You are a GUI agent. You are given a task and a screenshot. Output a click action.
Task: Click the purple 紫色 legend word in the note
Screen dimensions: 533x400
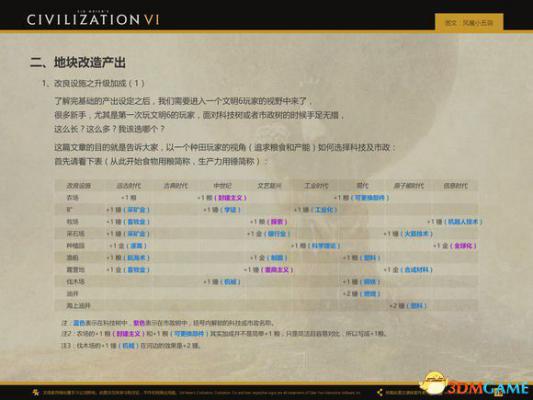coord(139,323)
